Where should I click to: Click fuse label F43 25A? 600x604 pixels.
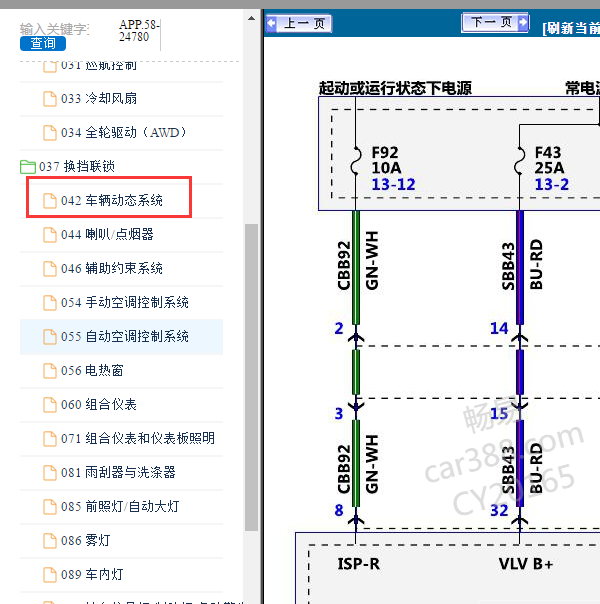[549, 160]
